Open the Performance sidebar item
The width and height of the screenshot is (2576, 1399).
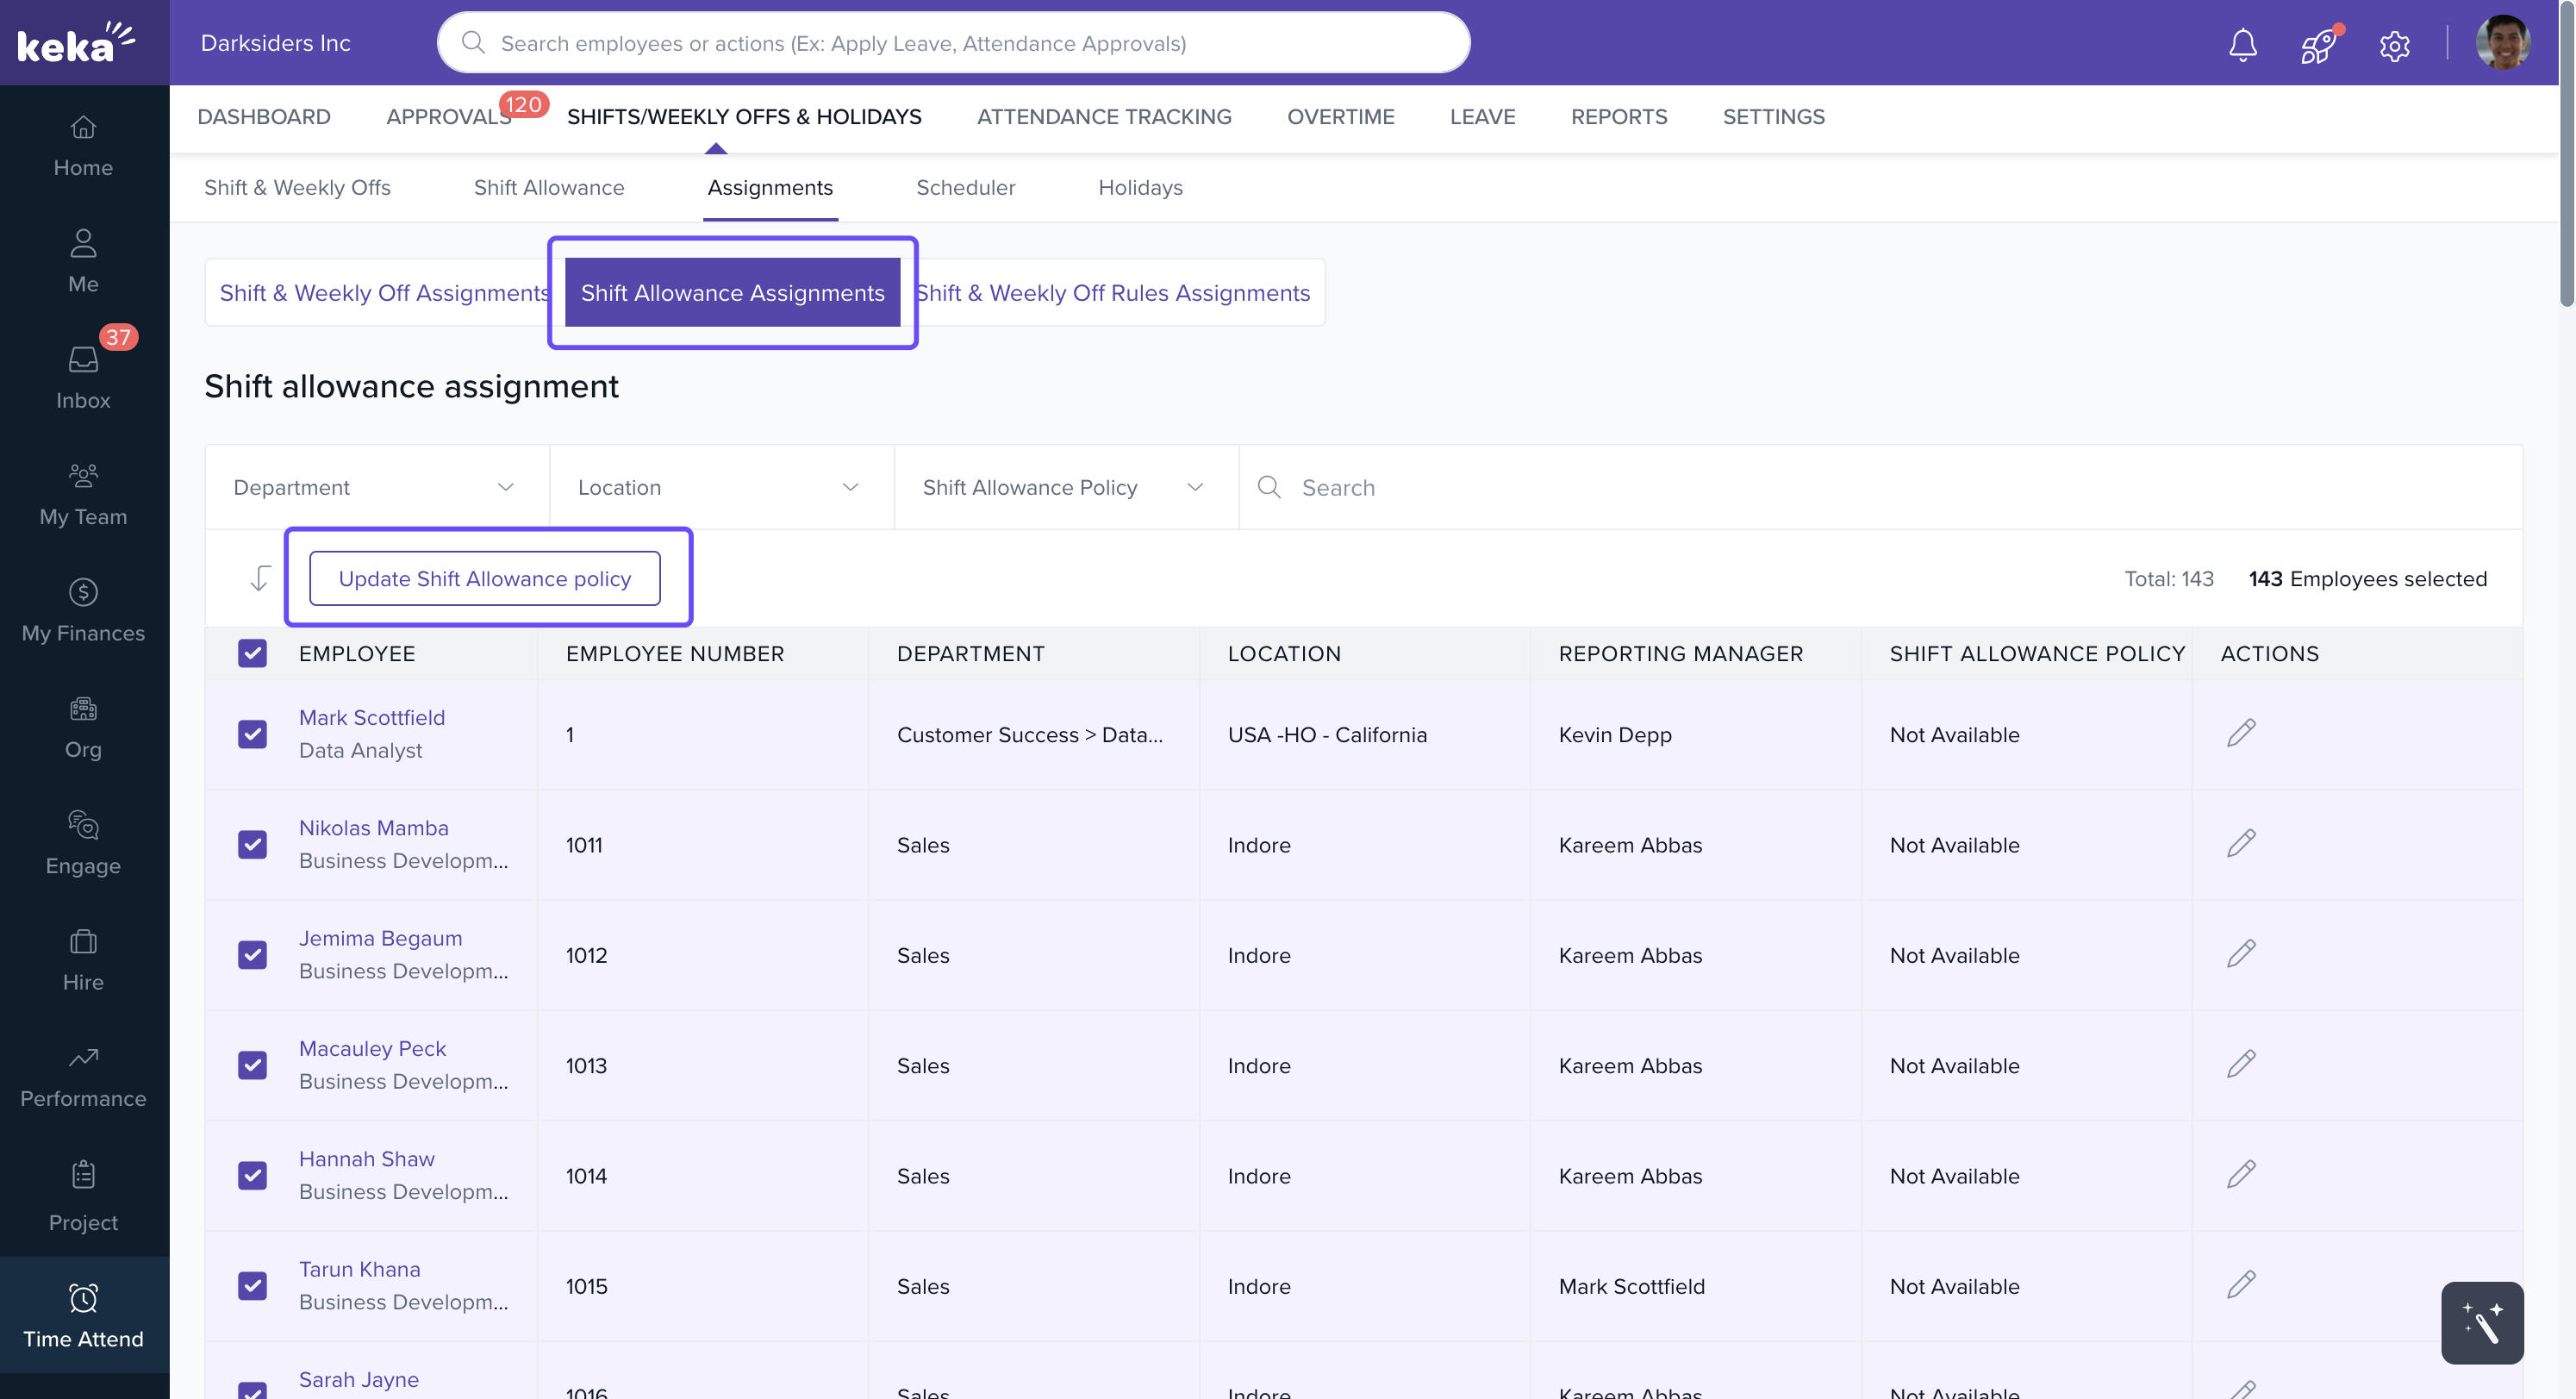[x=83, y=1076]
